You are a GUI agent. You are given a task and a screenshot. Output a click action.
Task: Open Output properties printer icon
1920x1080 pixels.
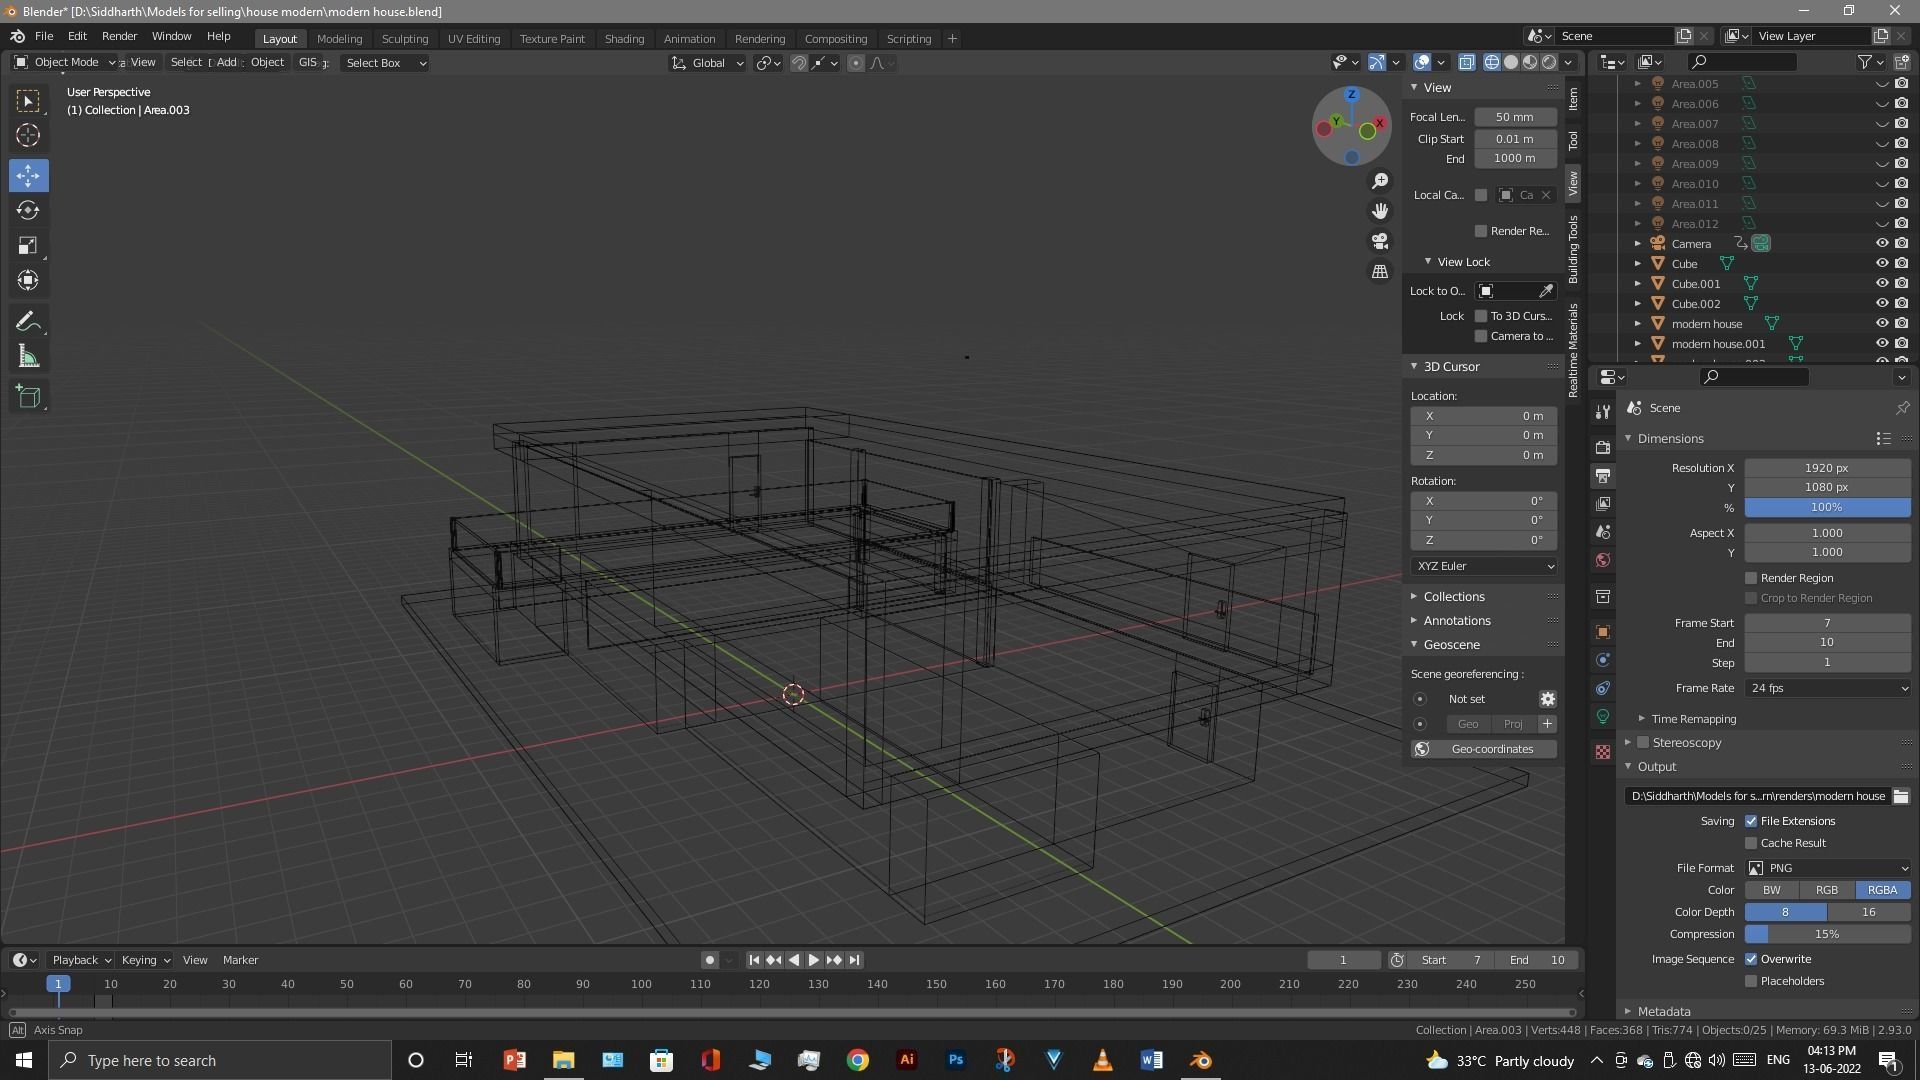[x=1603, y=475]
